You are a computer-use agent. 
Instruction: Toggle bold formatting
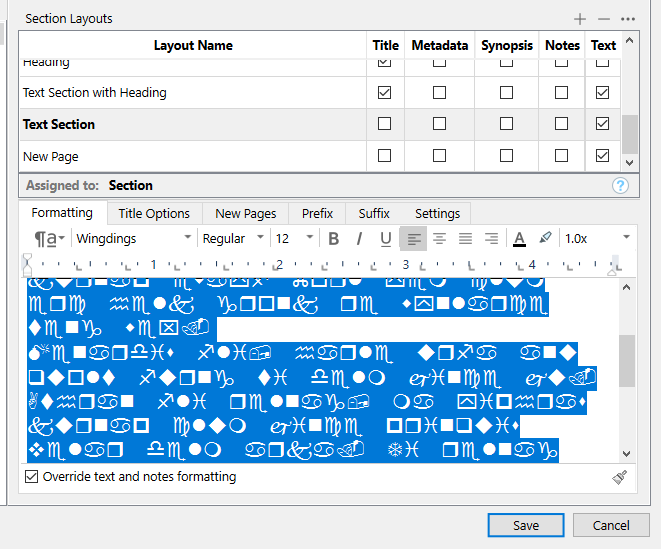pos(334,238)
